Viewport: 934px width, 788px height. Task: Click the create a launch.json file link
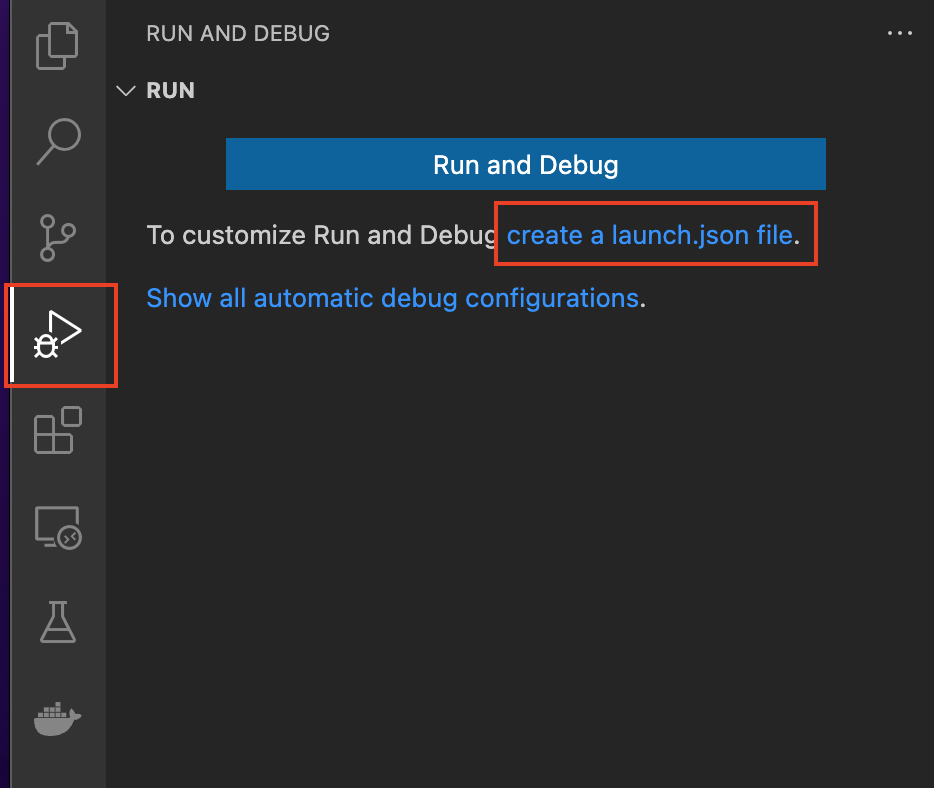coord(650,235)
